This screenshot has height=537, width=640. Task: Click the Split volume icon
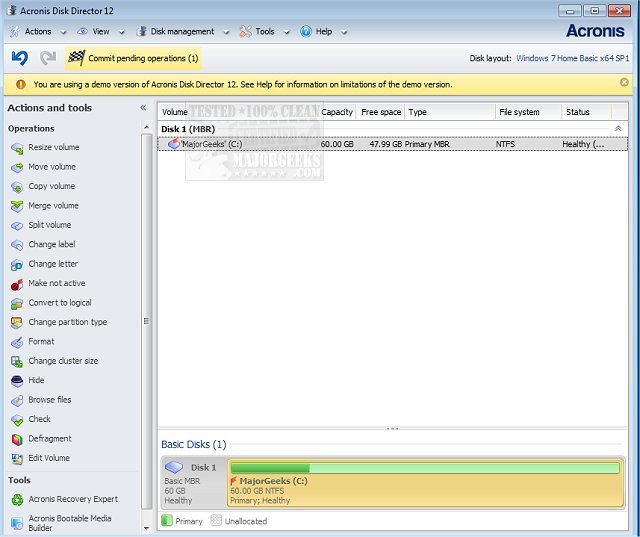coord(17,225)
